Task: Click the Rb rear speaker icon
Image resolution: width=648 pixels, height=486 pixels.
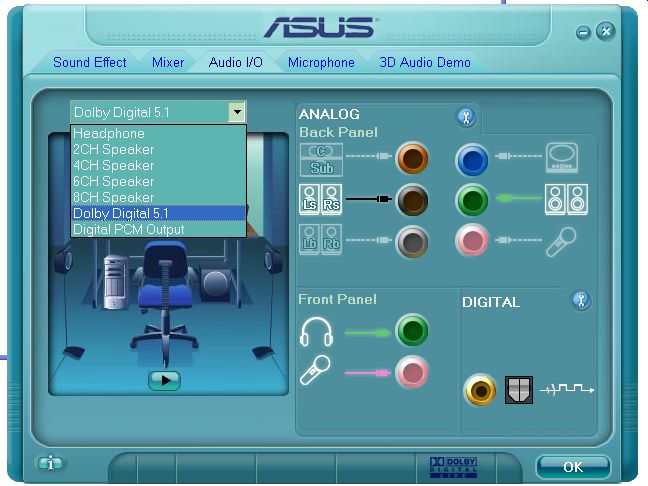Action: [x=331, y=239]
